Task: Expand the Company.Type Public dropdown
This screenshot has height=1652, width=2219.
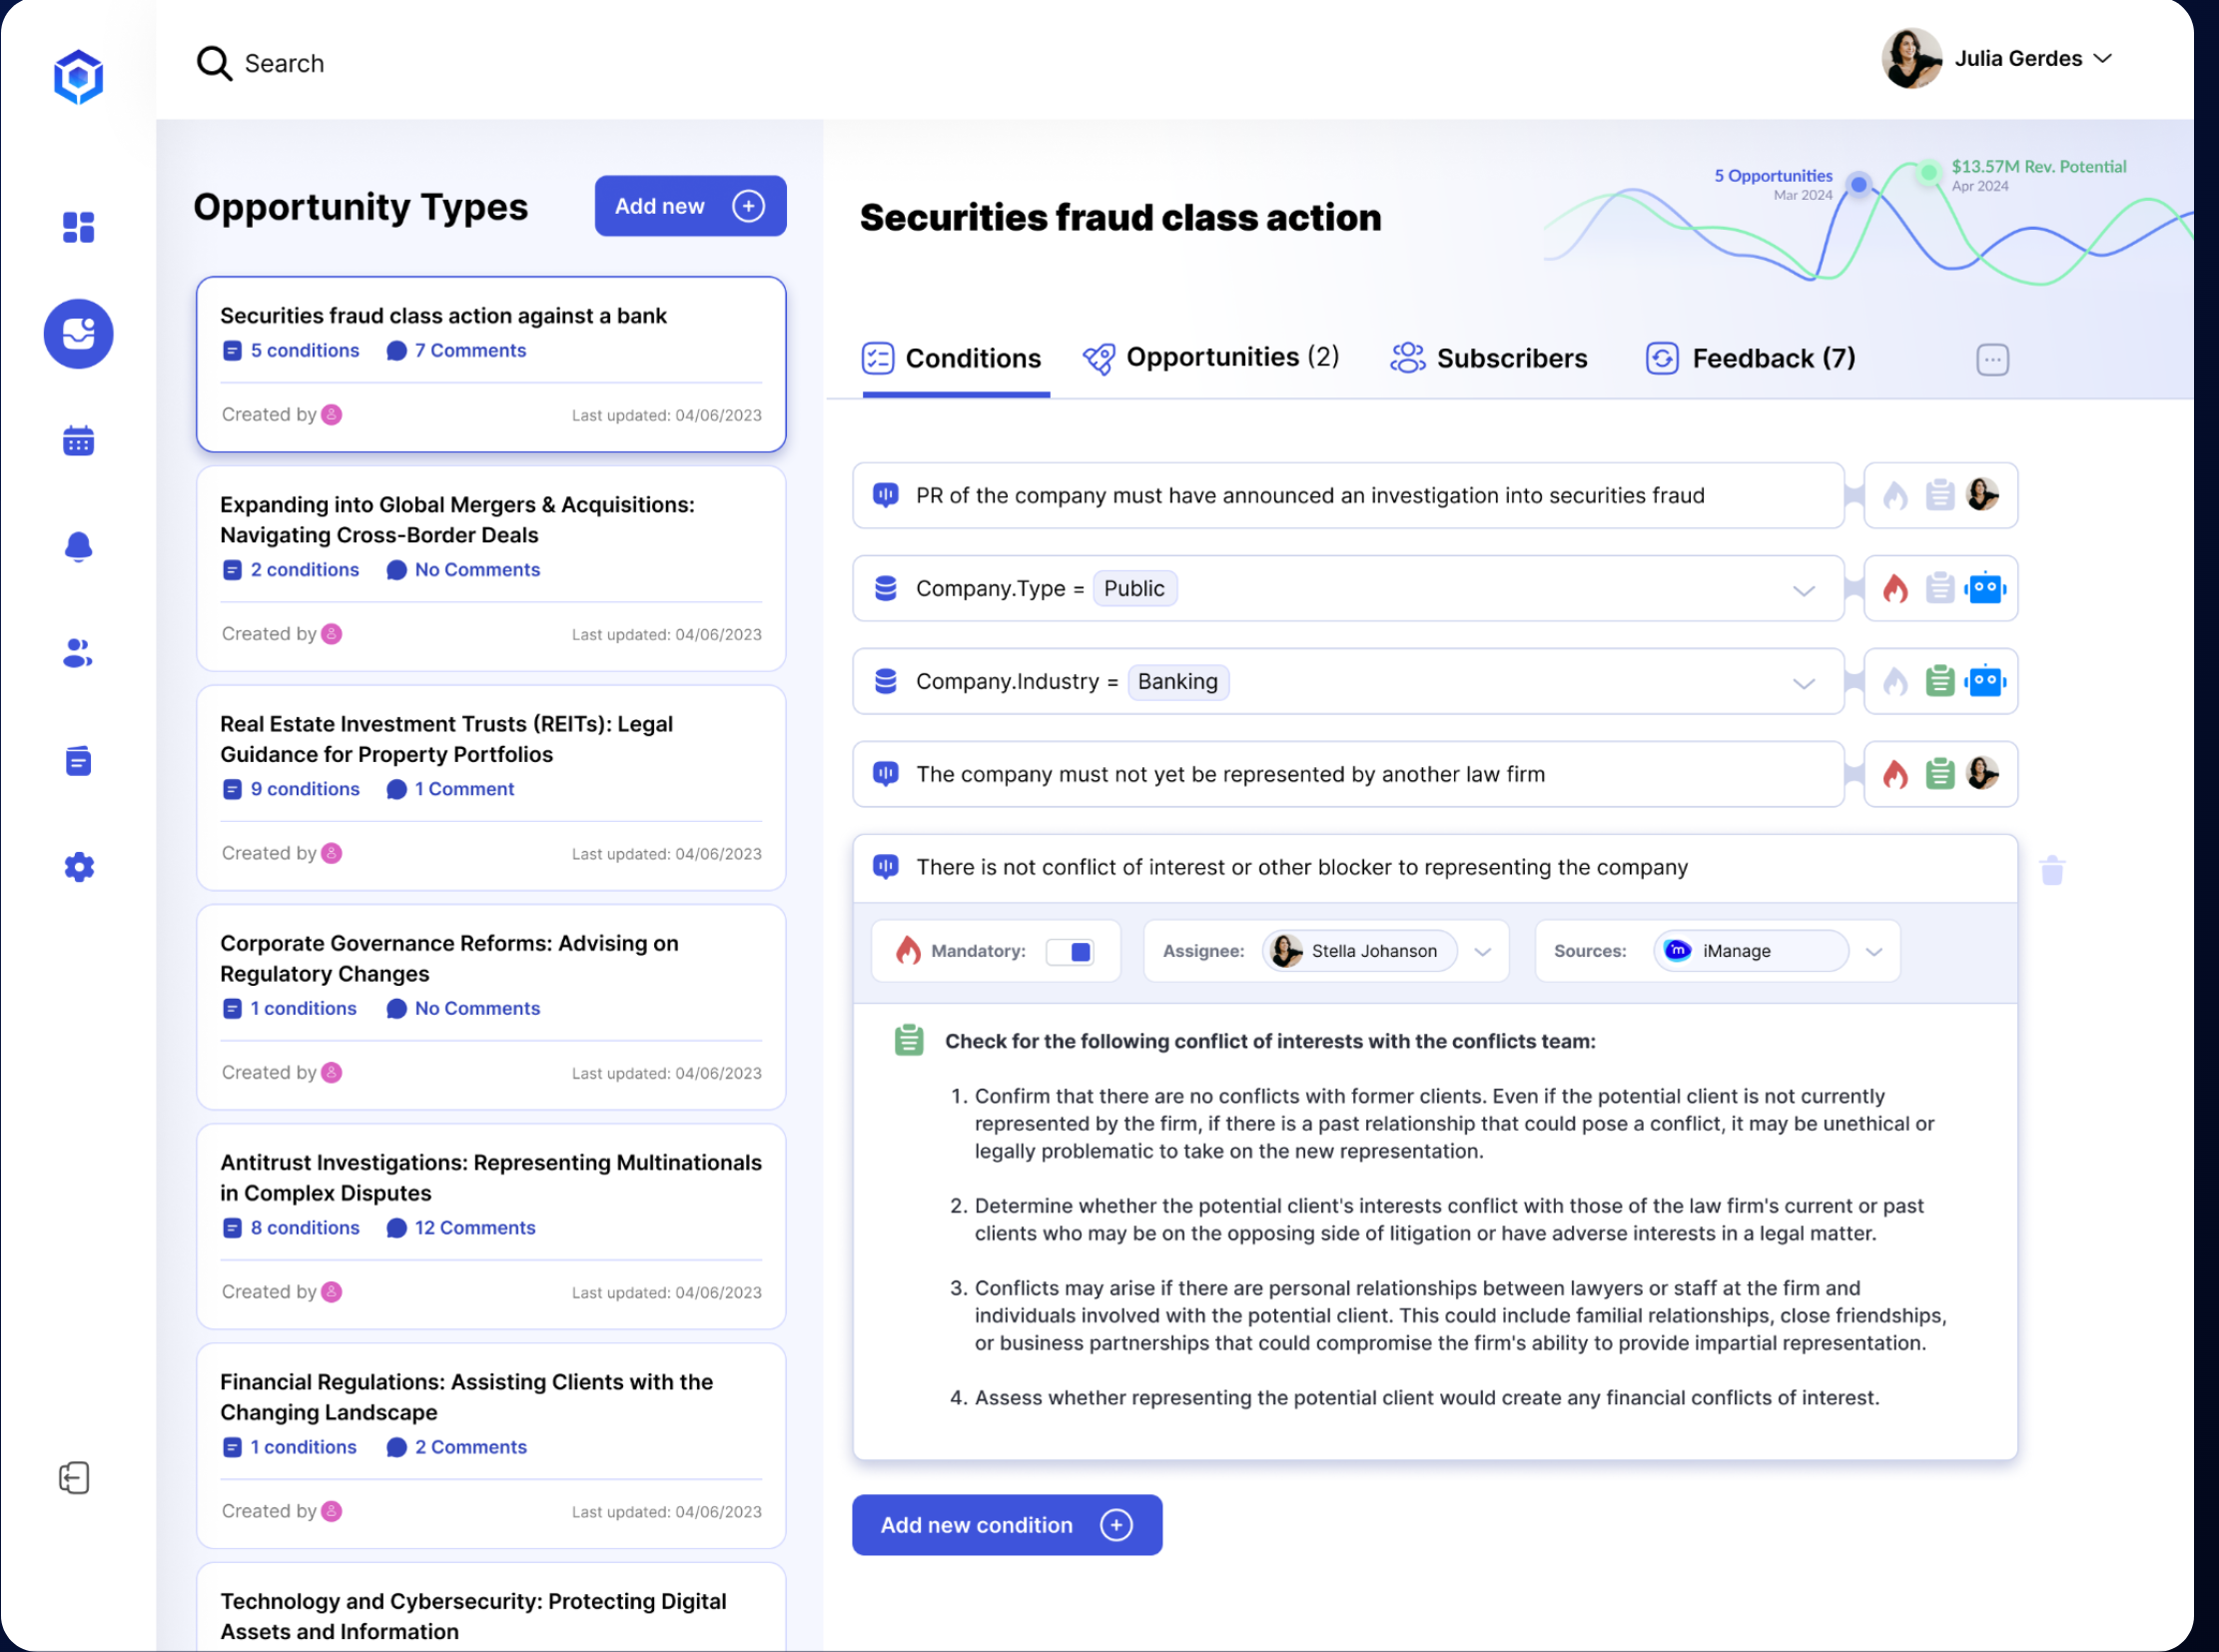Action: pos(1803,590)
